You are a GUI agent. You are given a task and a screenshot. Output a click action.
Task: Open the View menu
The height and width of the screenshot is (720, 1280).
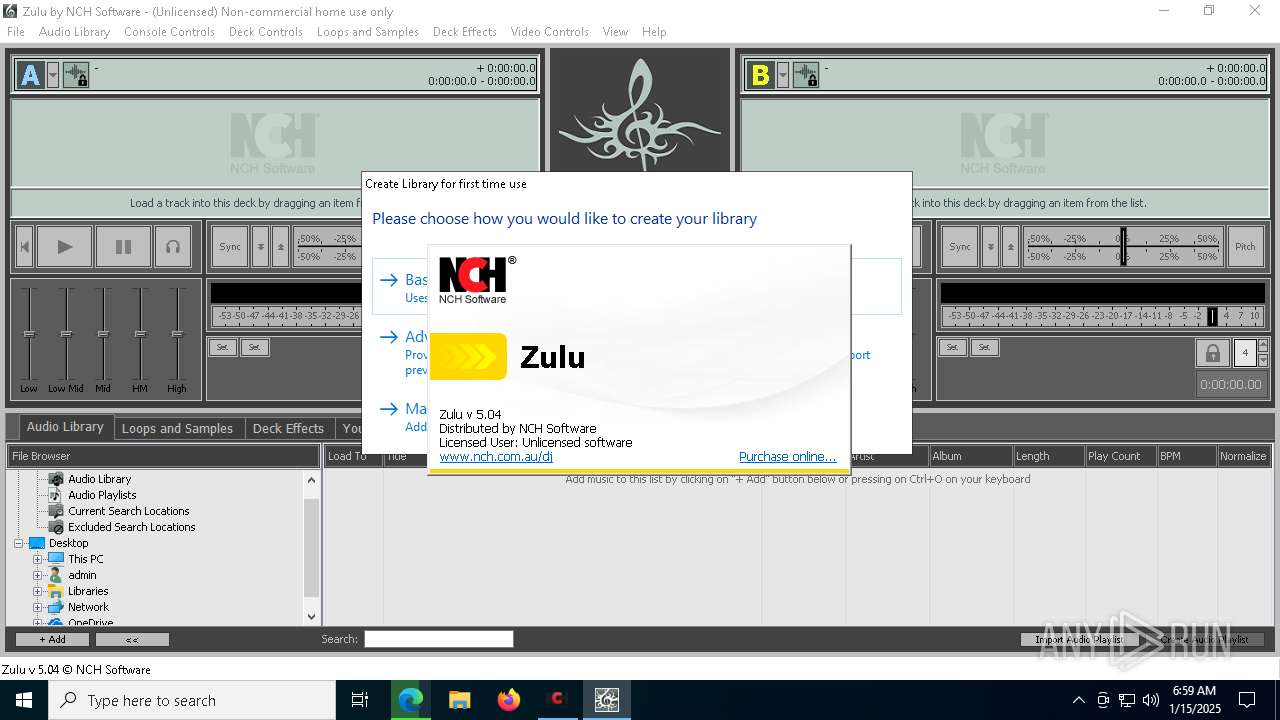615,32
